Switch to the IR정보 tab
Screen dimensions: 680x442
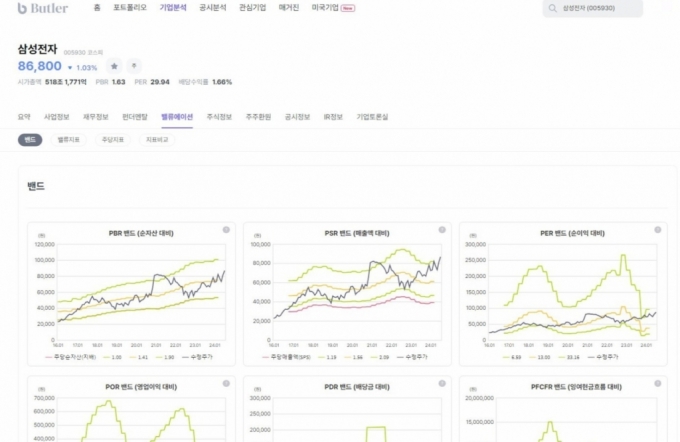(x=333, y=117)
